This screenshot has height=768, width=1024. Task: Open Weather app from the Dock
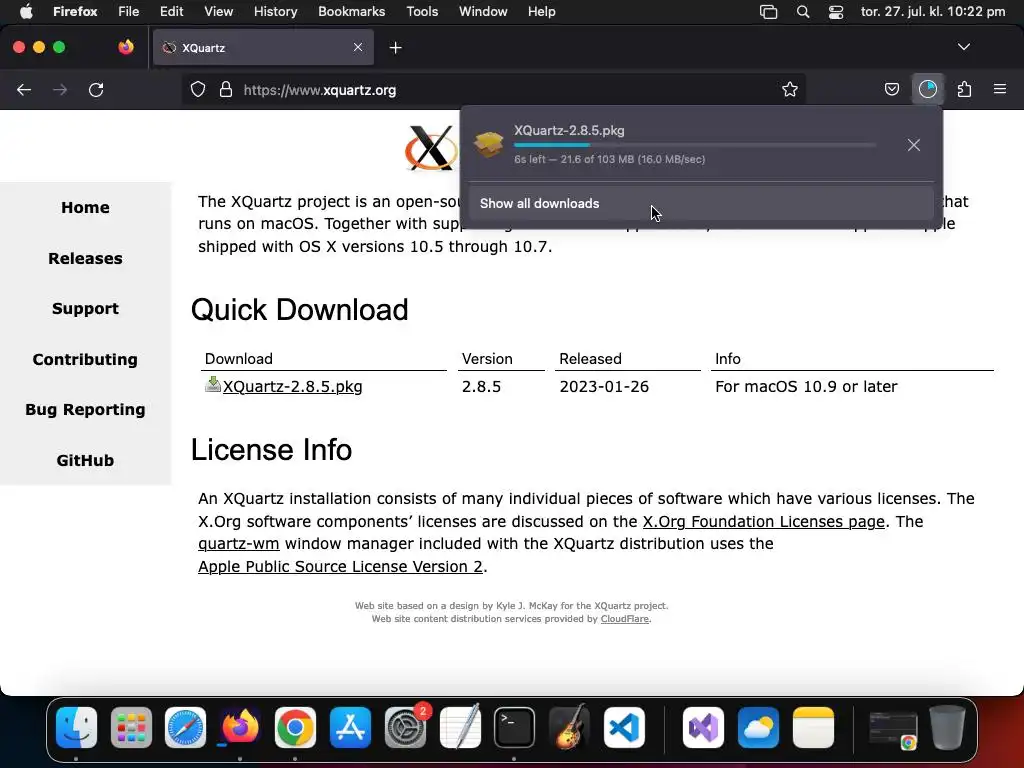point(758,728)
